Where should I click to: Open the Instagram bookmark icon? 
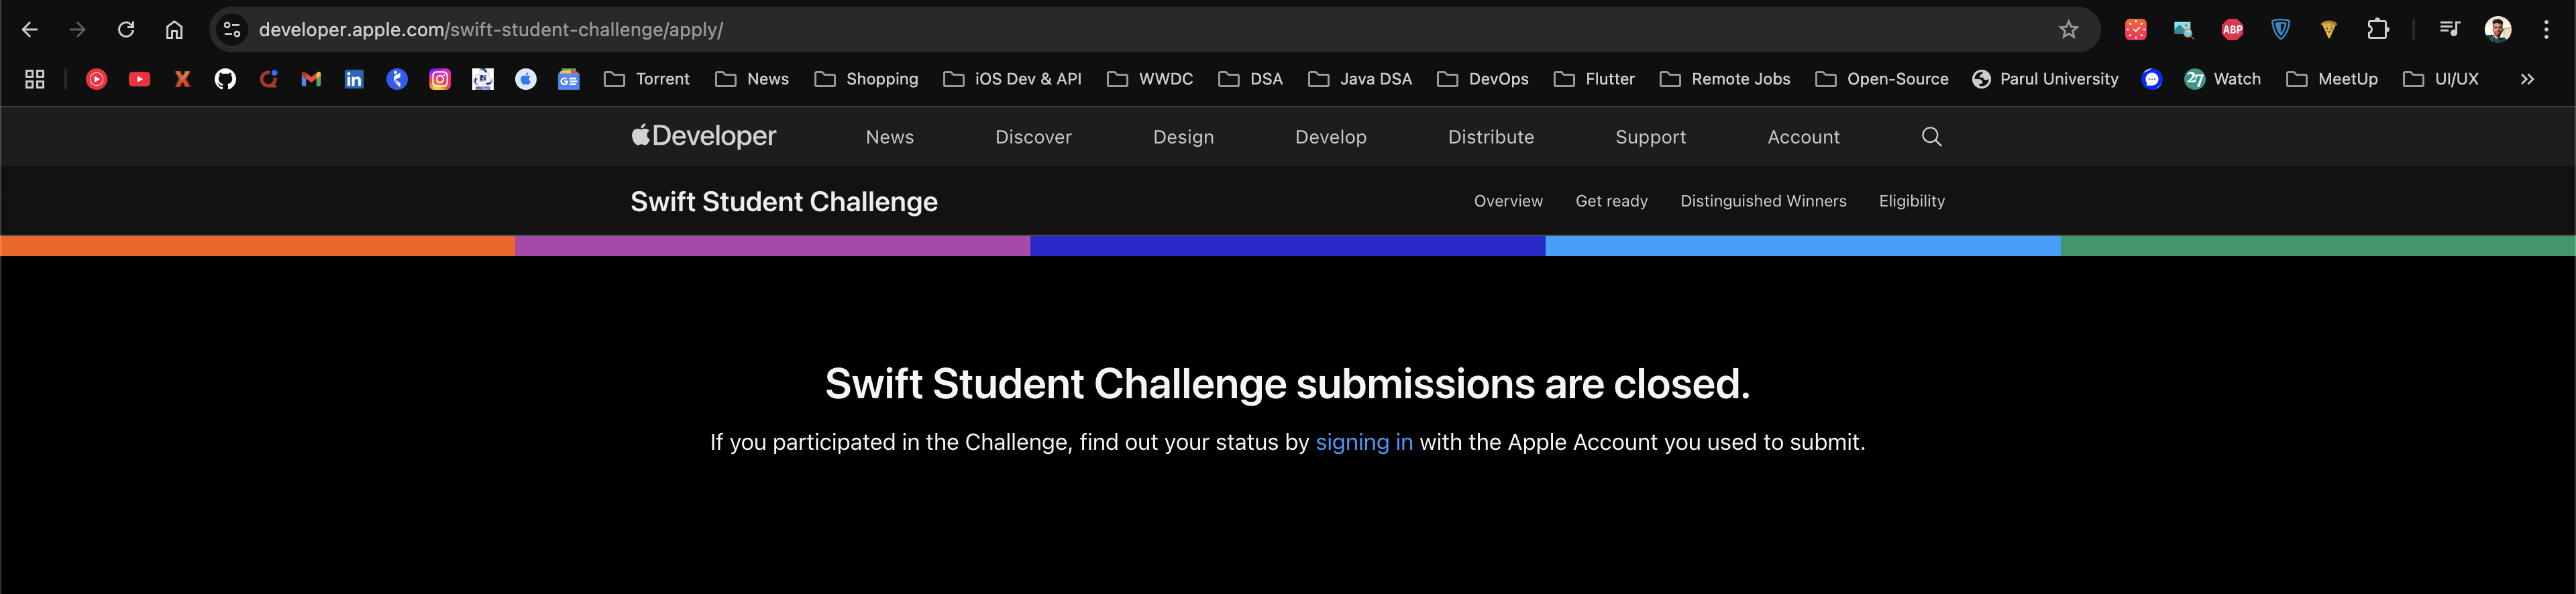(440, 79)
